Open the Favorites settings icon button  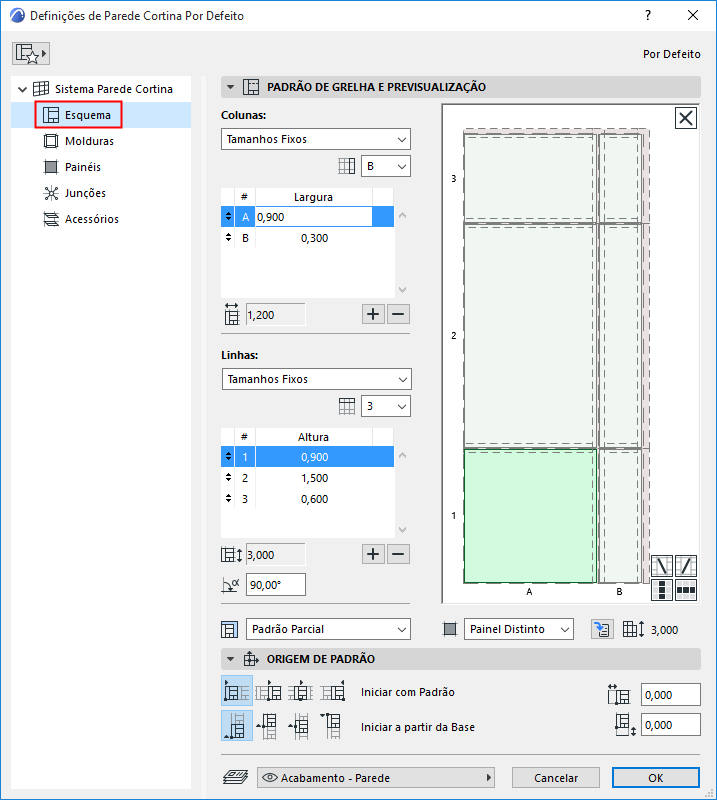coord(31,54)
